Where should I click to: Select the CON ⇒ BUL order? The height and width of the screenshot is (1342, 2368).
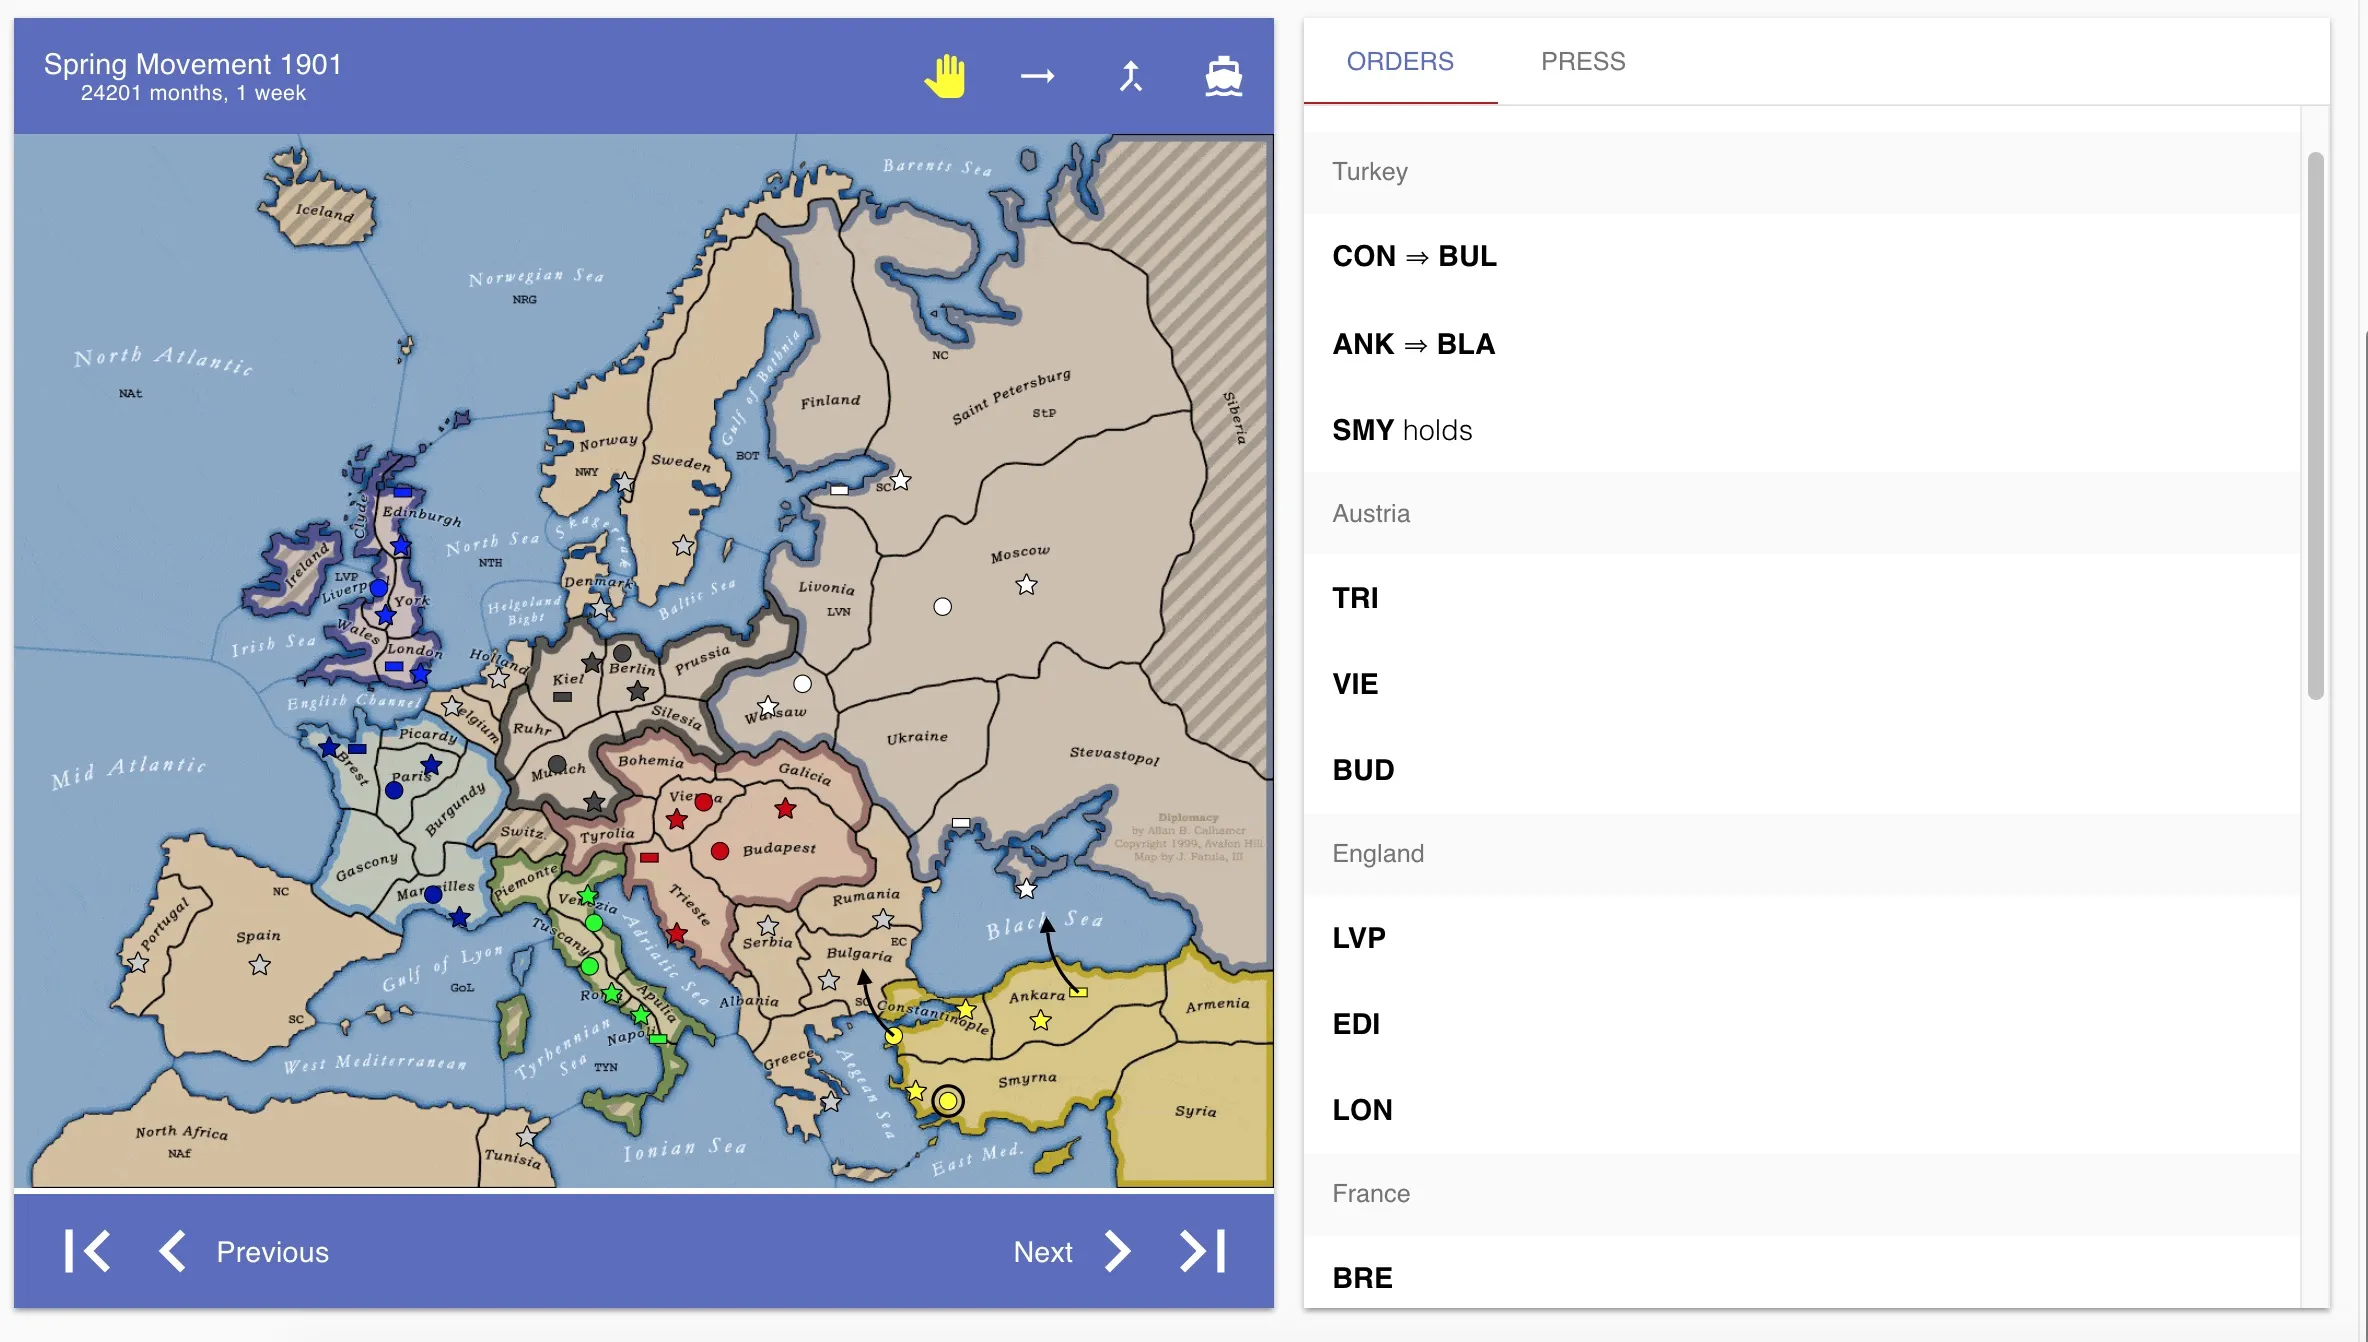(x=1413, y=256)
